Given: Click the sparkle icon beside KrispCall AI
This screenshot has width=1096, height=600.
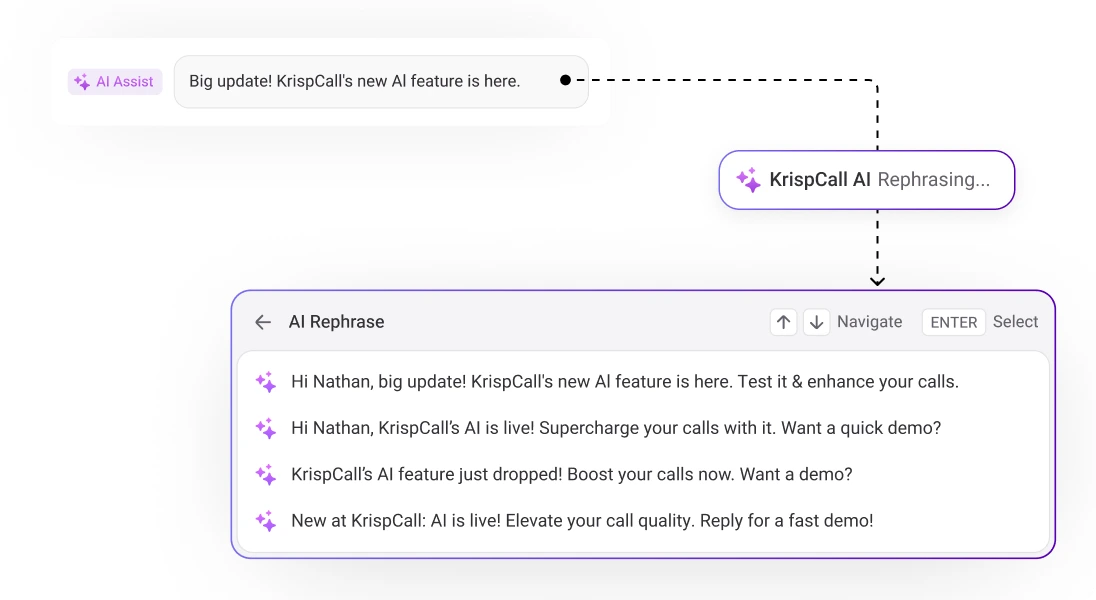Looking at the screenshot, I should pyautogui.click(x=748, y=180).
